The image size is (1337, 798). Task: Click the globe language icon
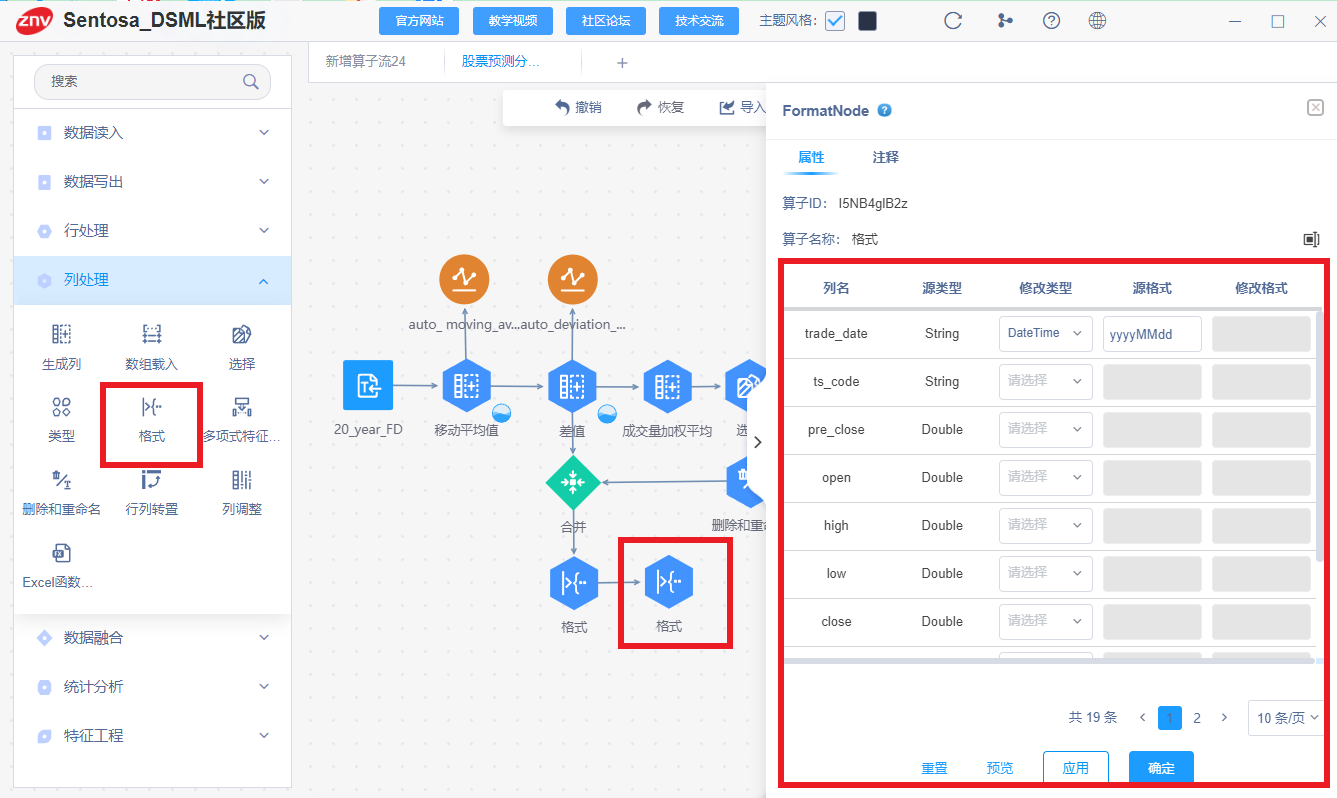click(x=1097, y=21)
